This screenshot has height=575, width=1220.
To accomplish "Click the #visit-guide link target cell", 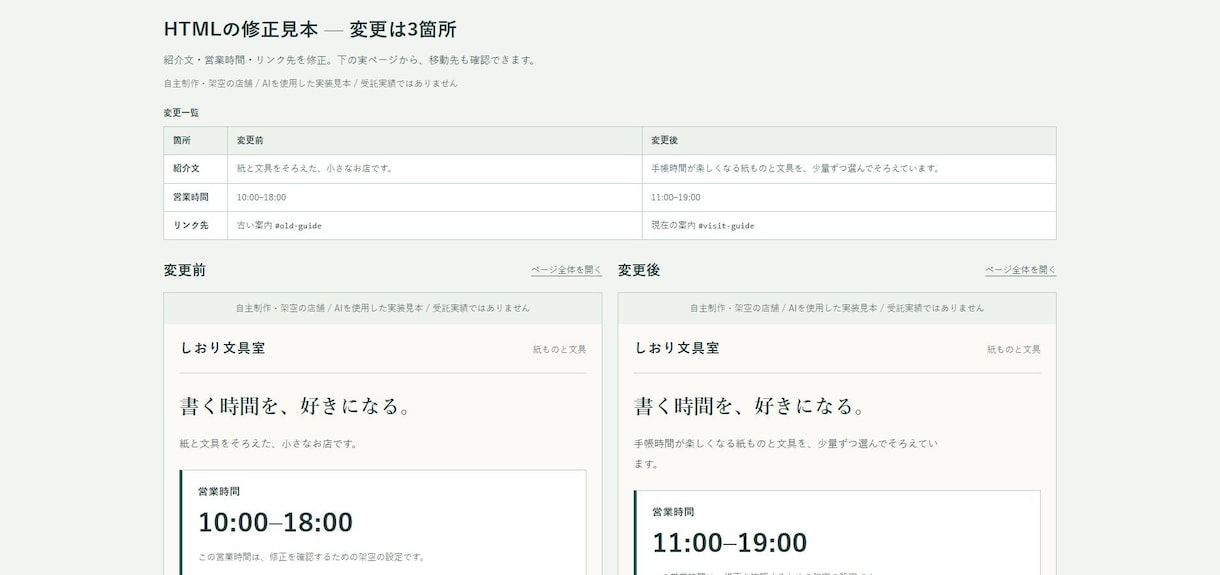I will coord(848,225).
